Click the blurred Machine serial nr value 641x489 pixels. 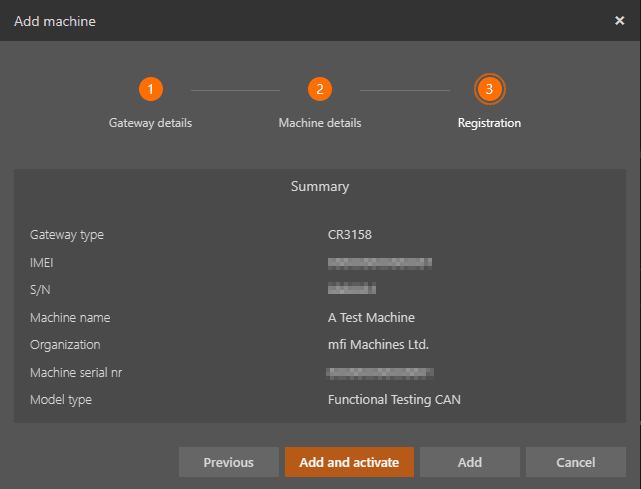[379, 373]
